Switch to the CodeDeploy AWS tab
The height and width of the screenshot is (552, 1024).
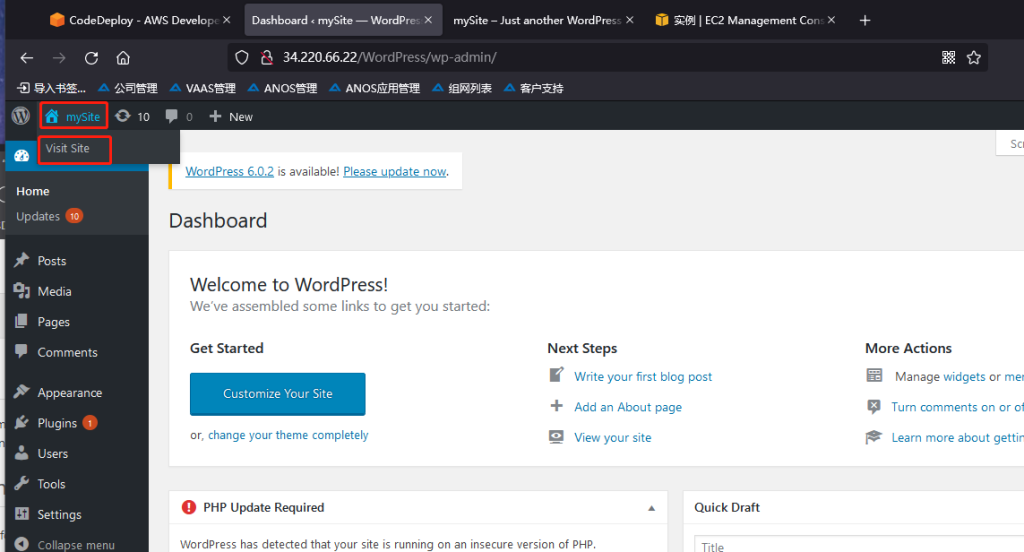140,20
